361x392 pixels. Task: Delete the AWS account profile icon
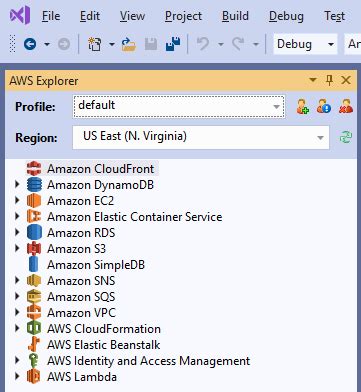tap(346, 107)
